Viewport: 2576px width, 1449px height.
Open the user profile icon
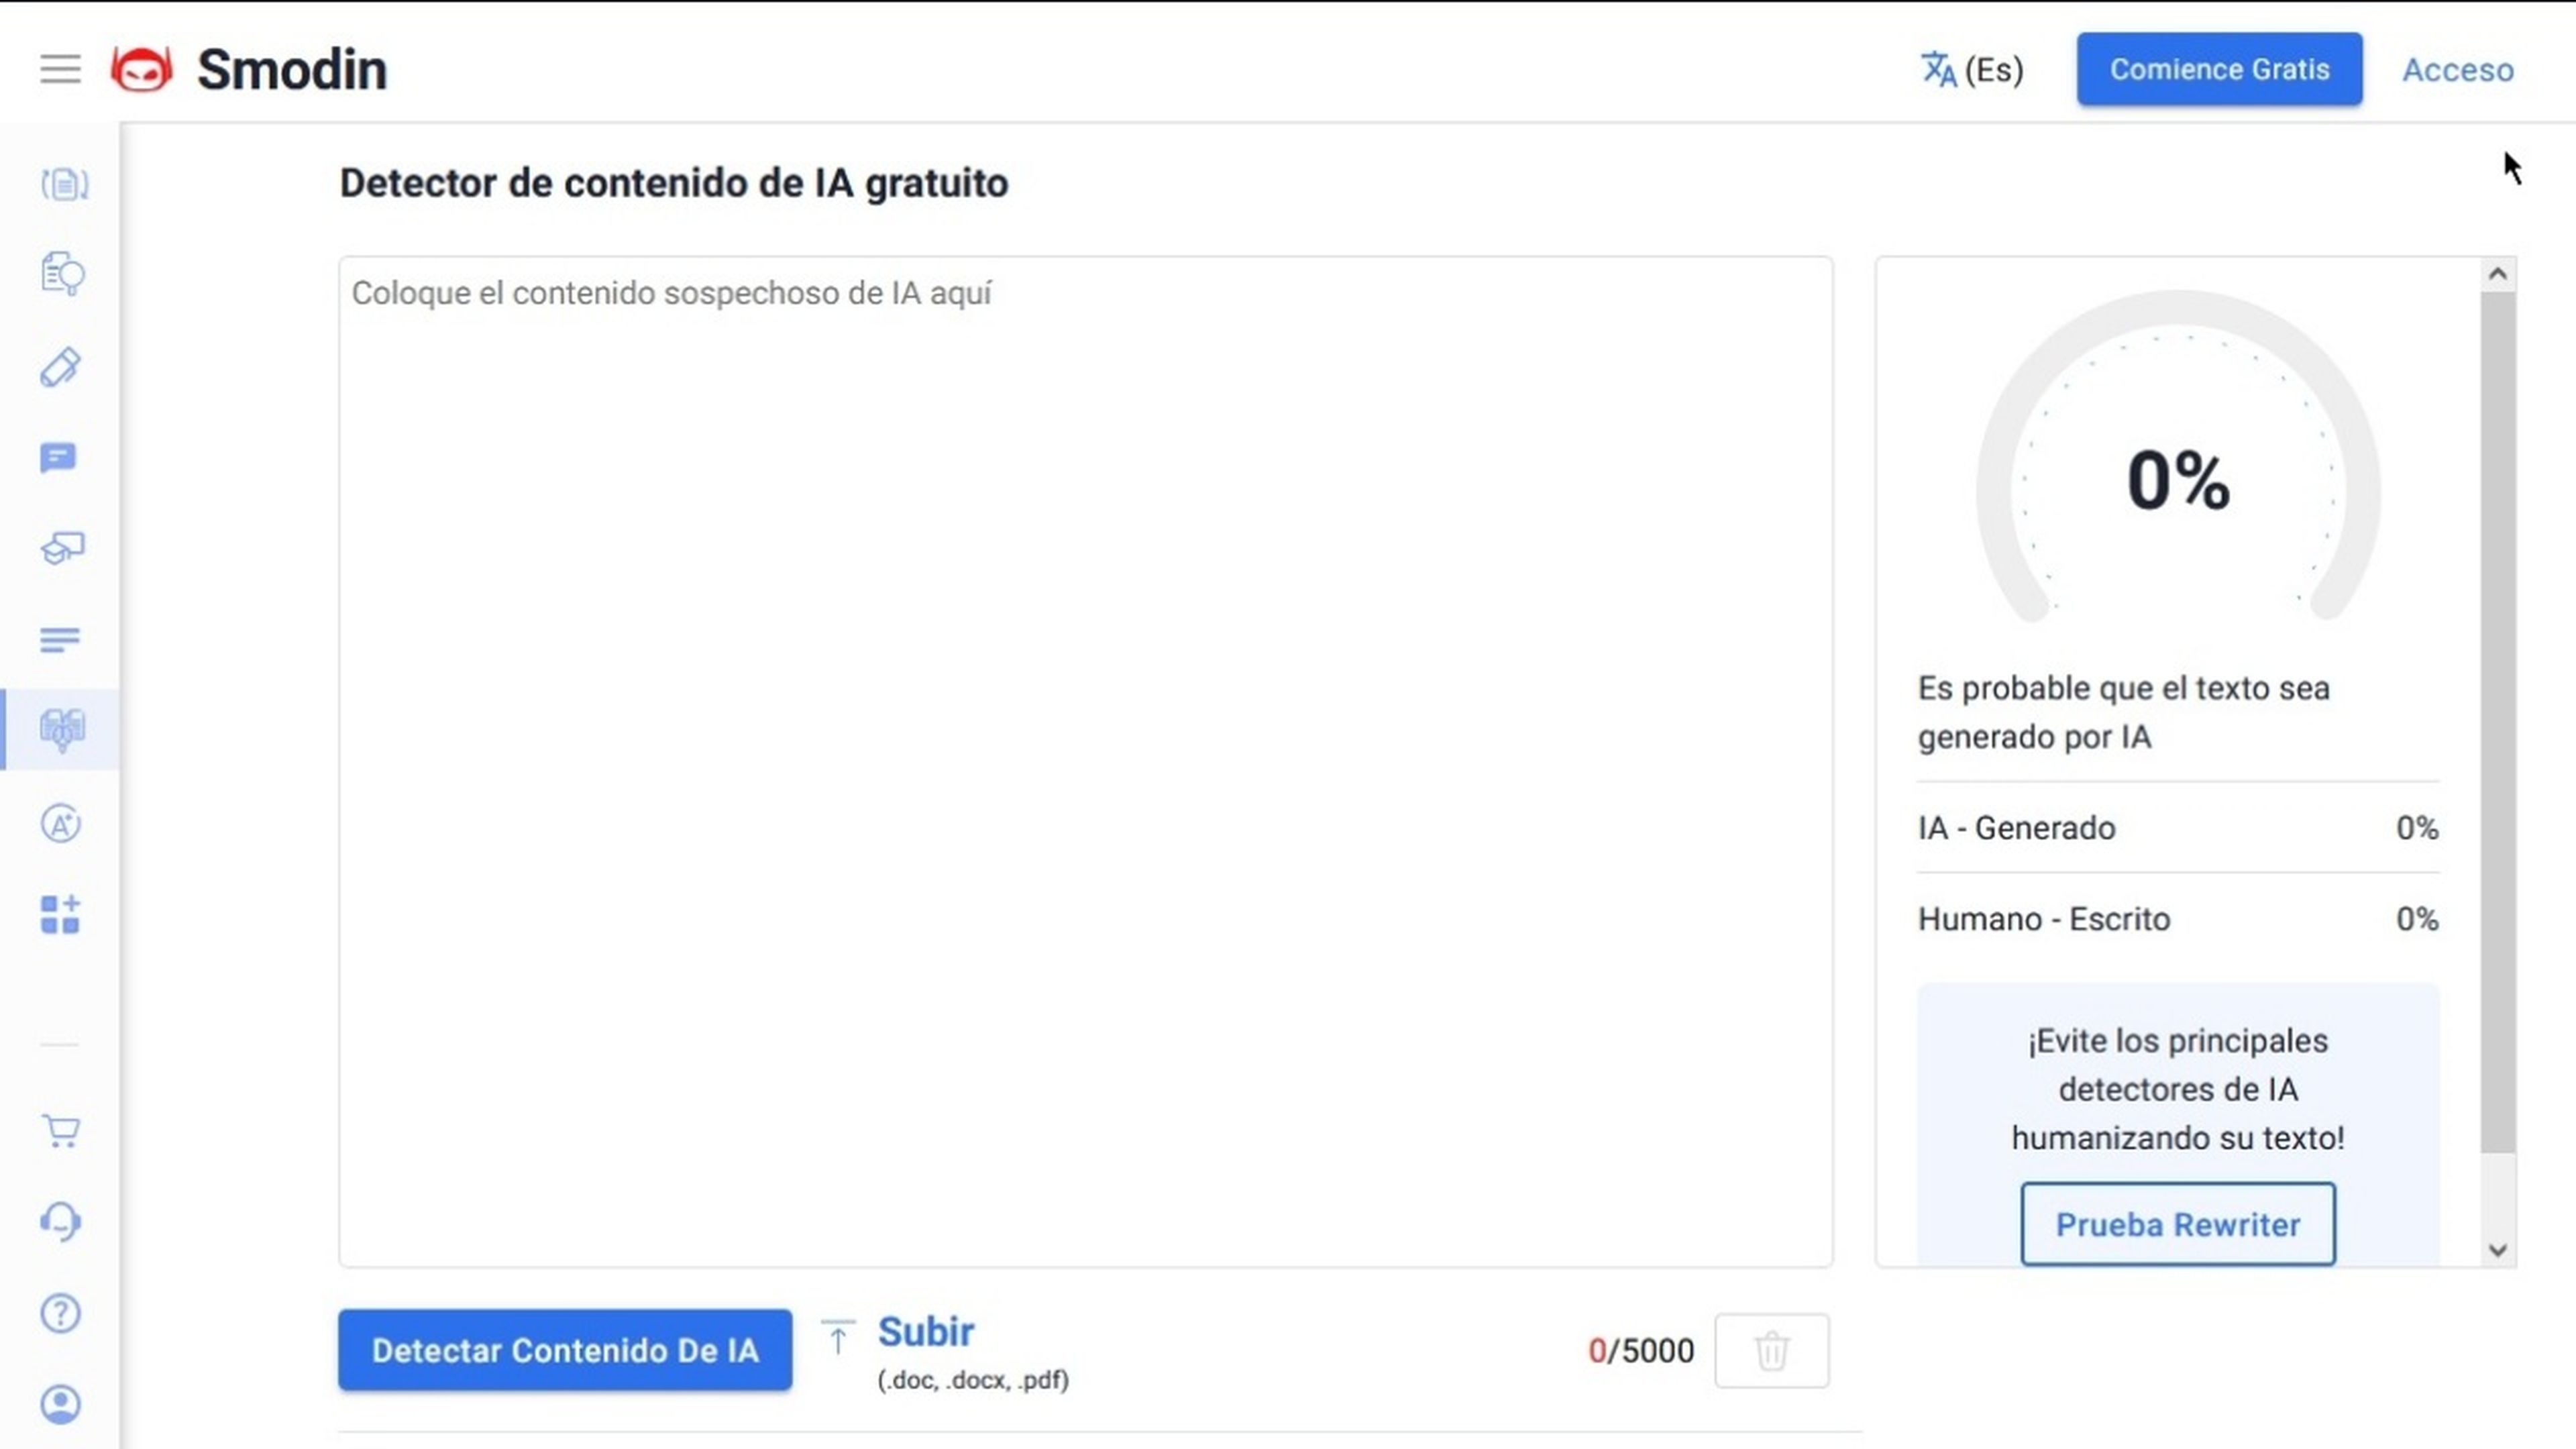coord(60,1404)
